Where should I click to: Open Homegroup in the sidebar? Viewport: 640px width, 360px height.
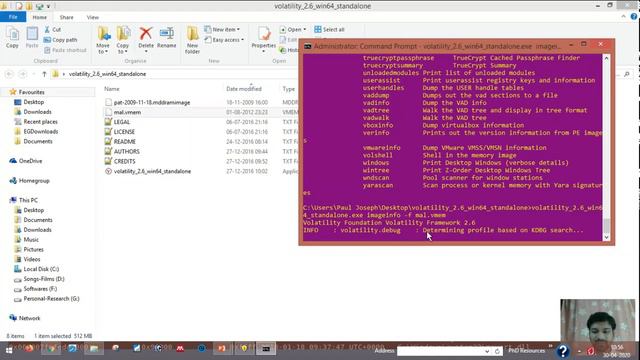(x=30, y=180)
